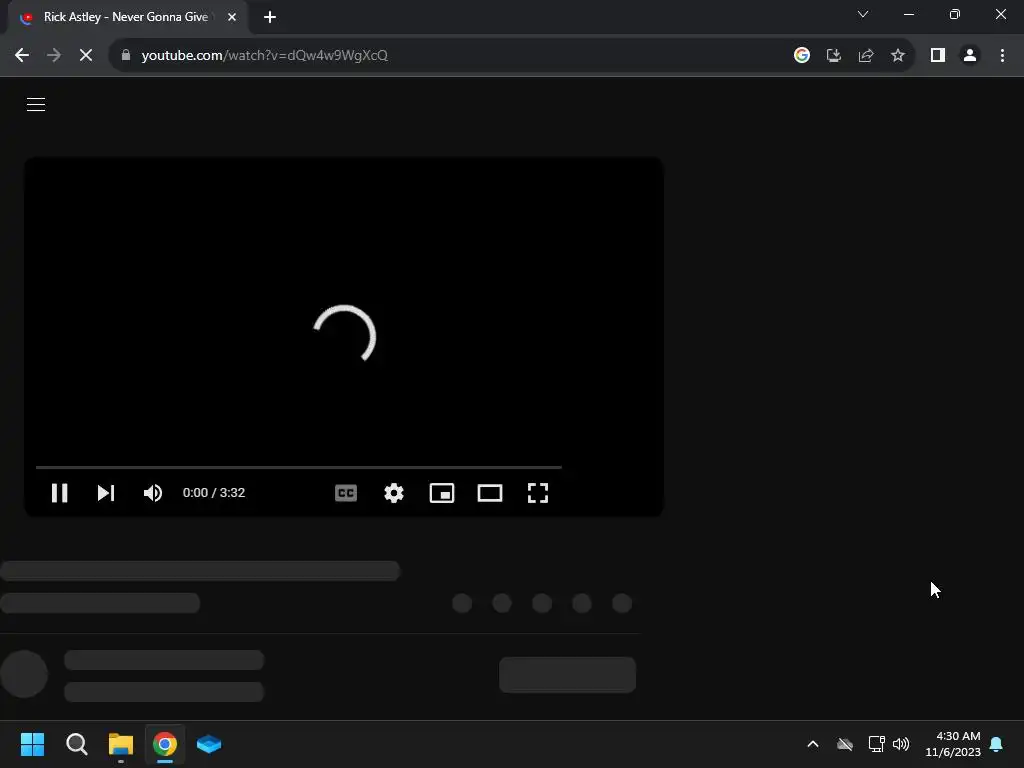Viewport: 1024px width, 768px height.
Task: Open the Windows Start menu
Action: click(32, 744)
